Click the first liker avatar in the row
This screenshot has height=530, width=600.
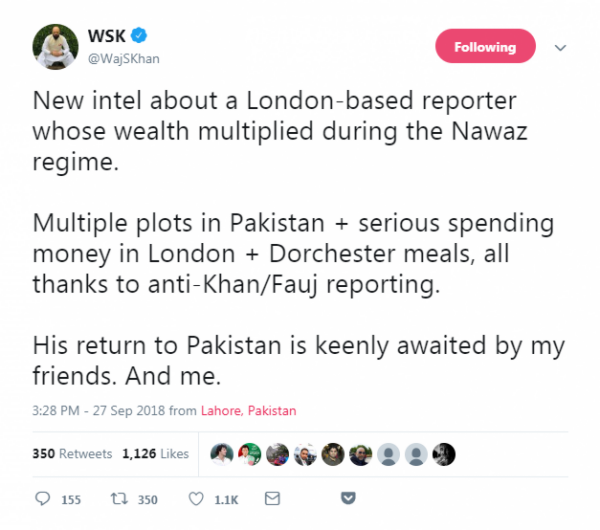coord(222,454)
